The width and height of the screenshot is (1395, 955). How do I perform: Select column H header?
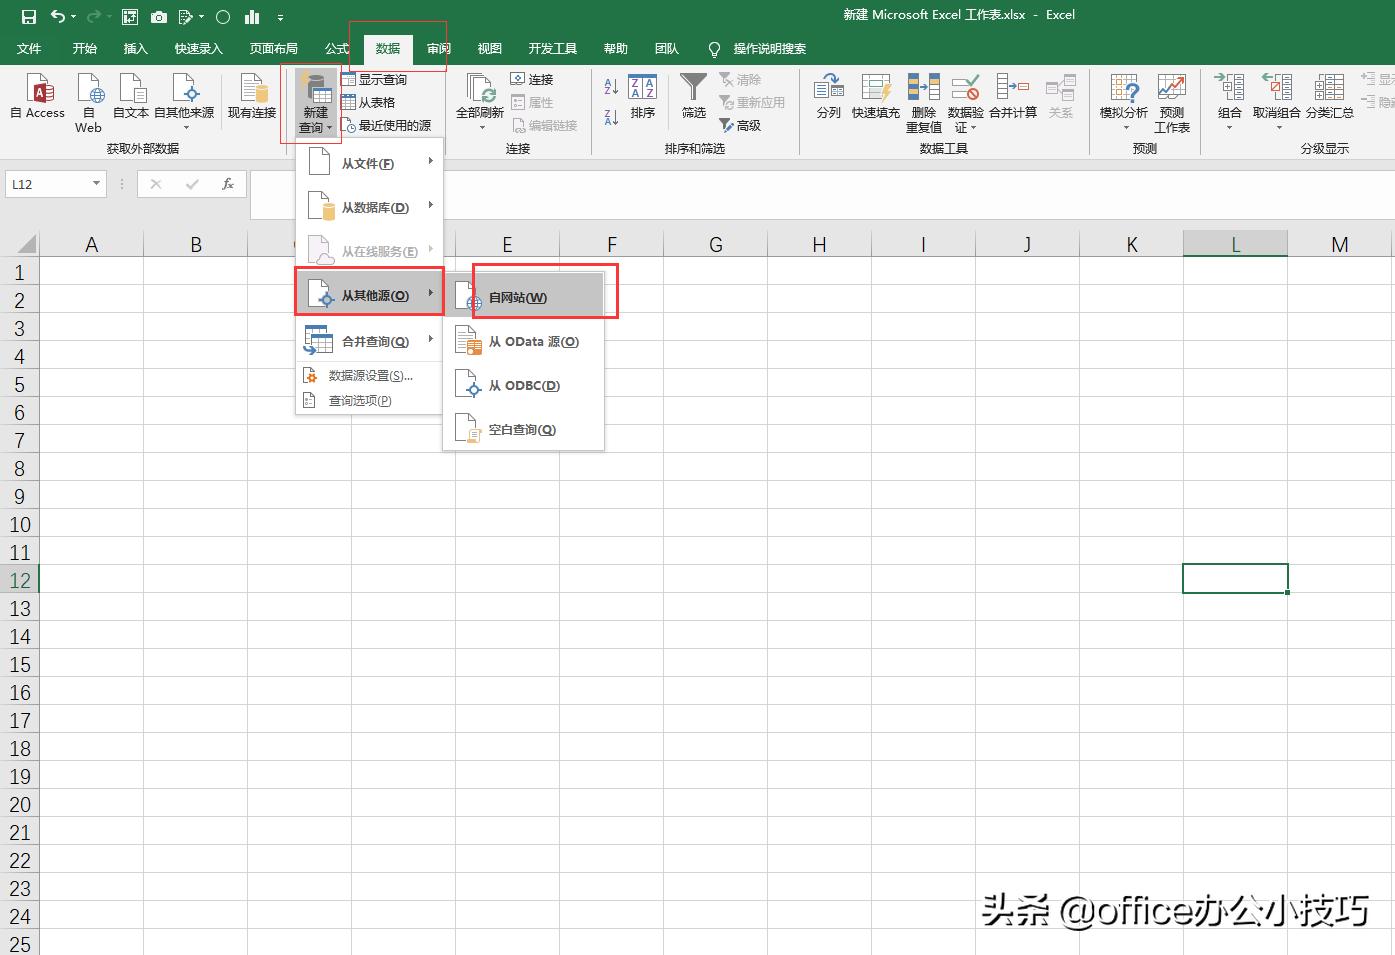click(818, 243)
